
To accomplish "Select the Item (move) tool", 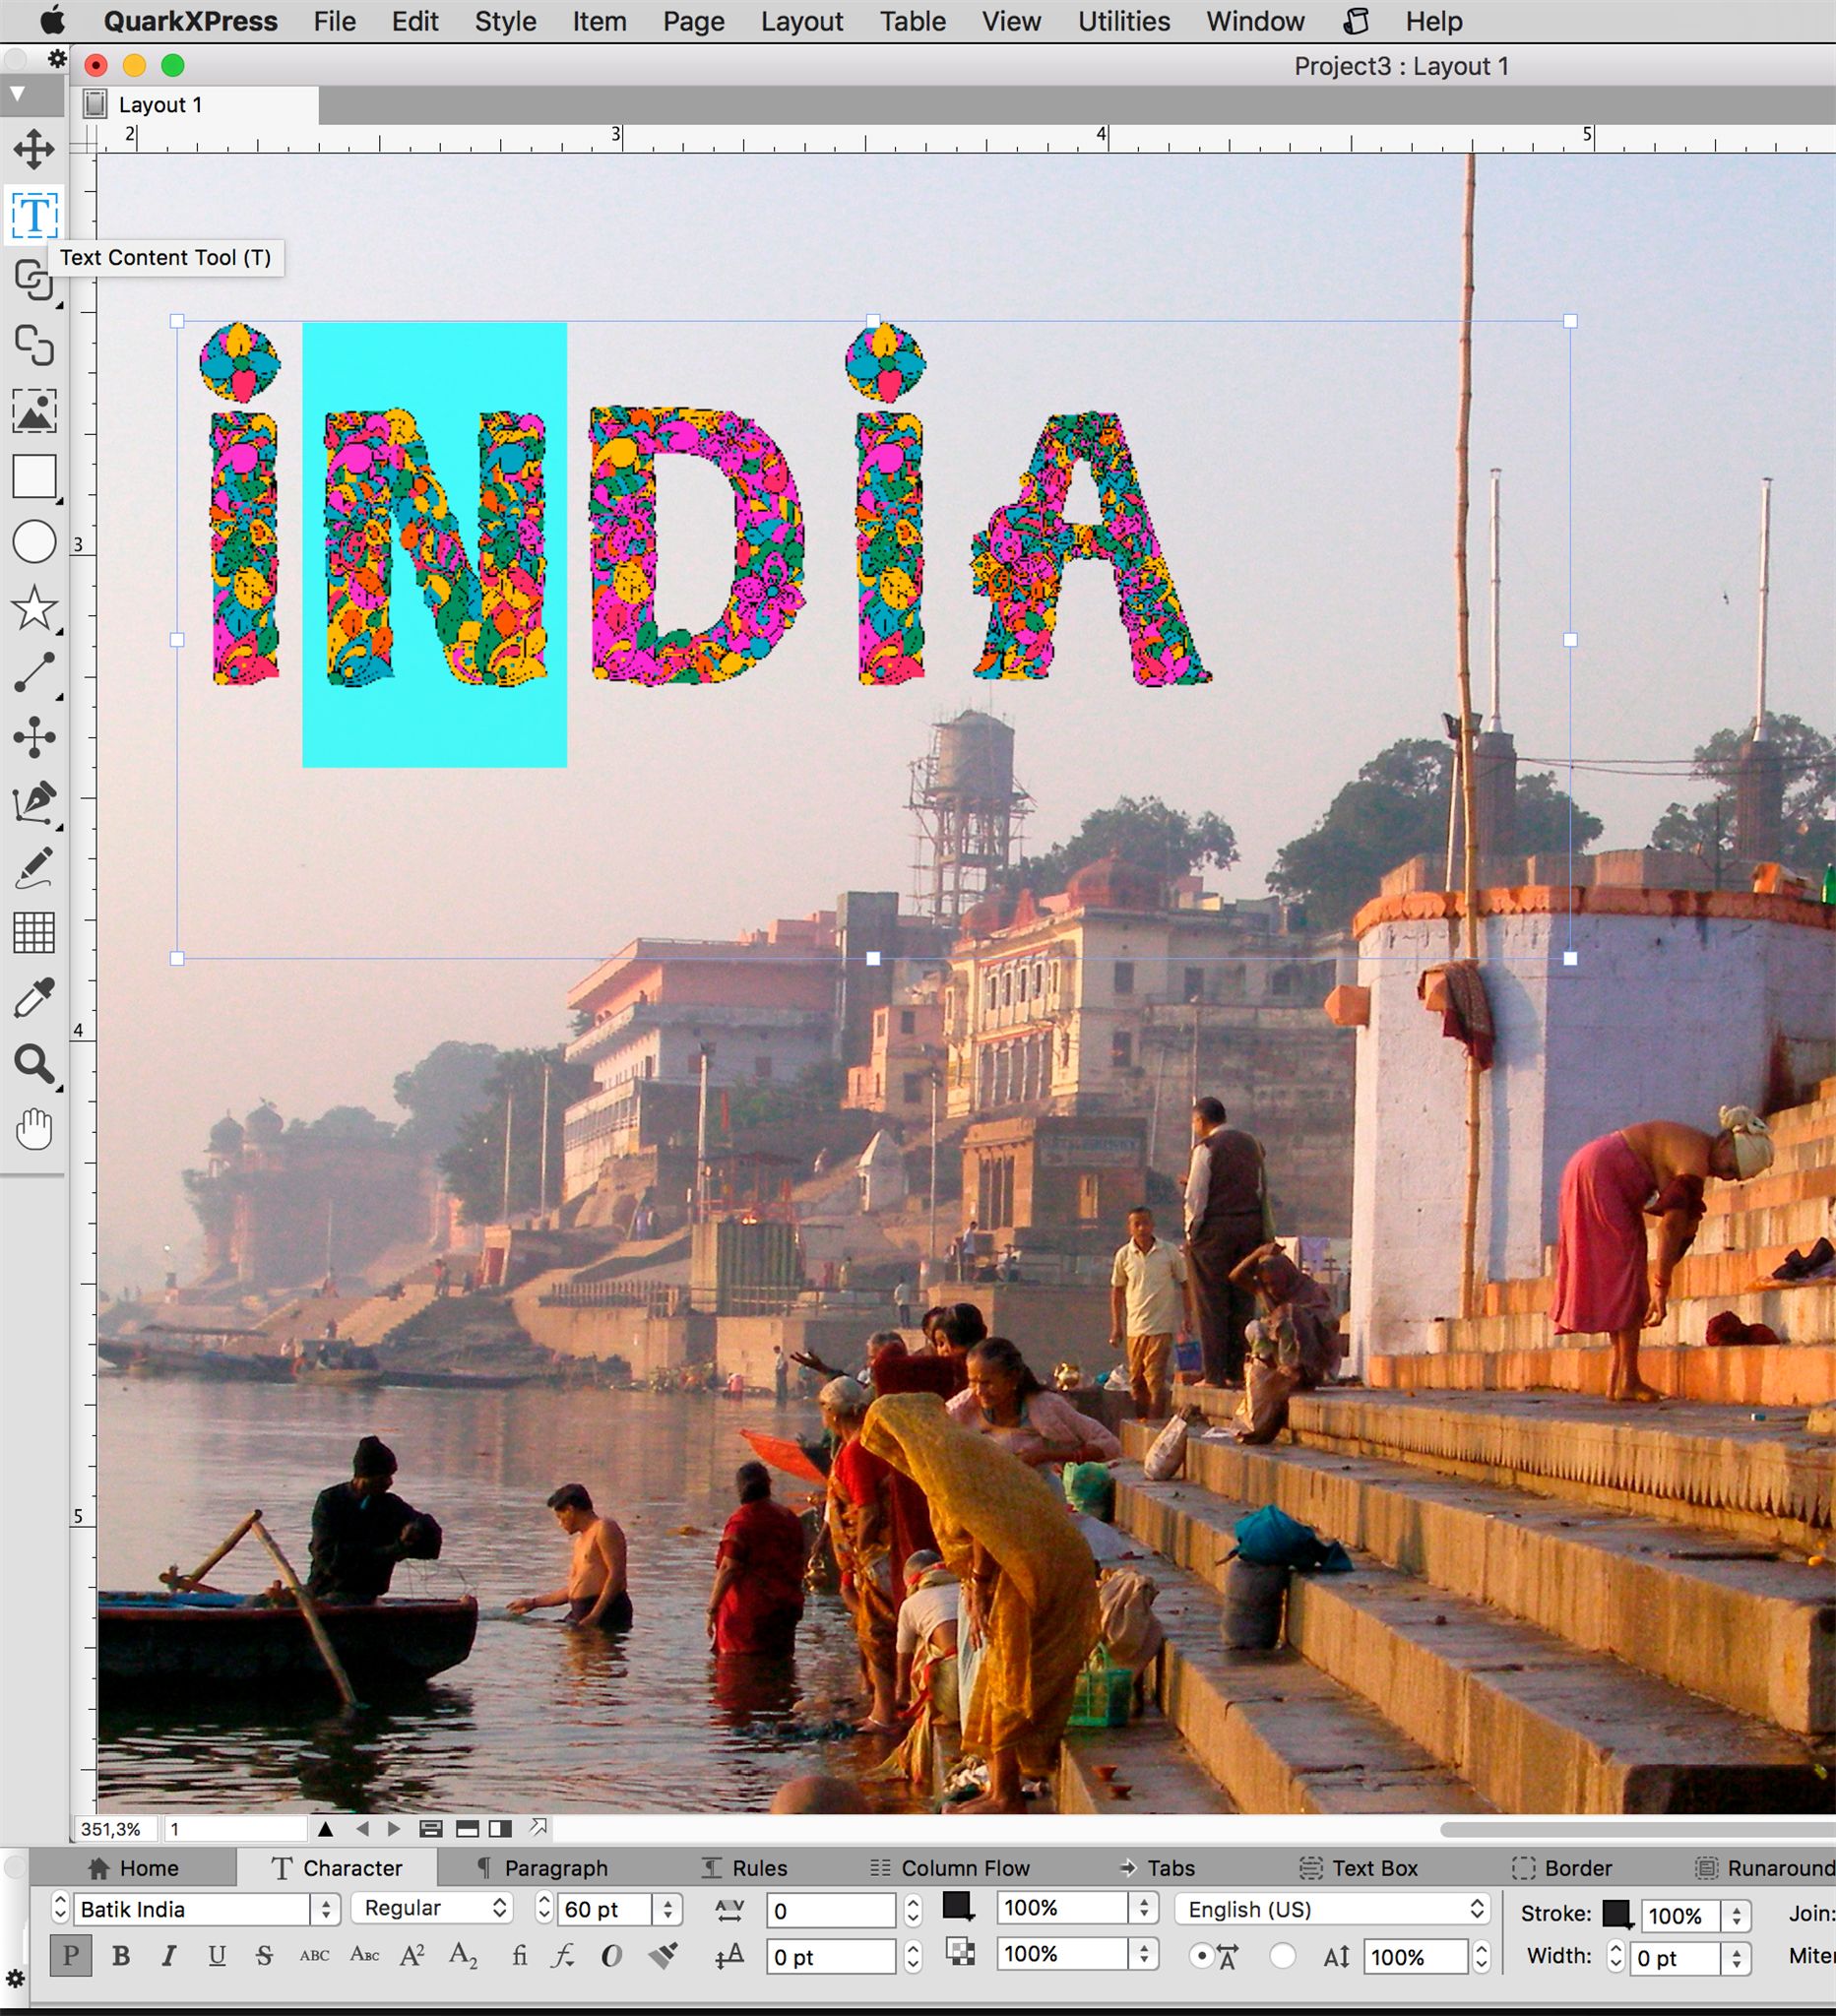I will [34, 149].
